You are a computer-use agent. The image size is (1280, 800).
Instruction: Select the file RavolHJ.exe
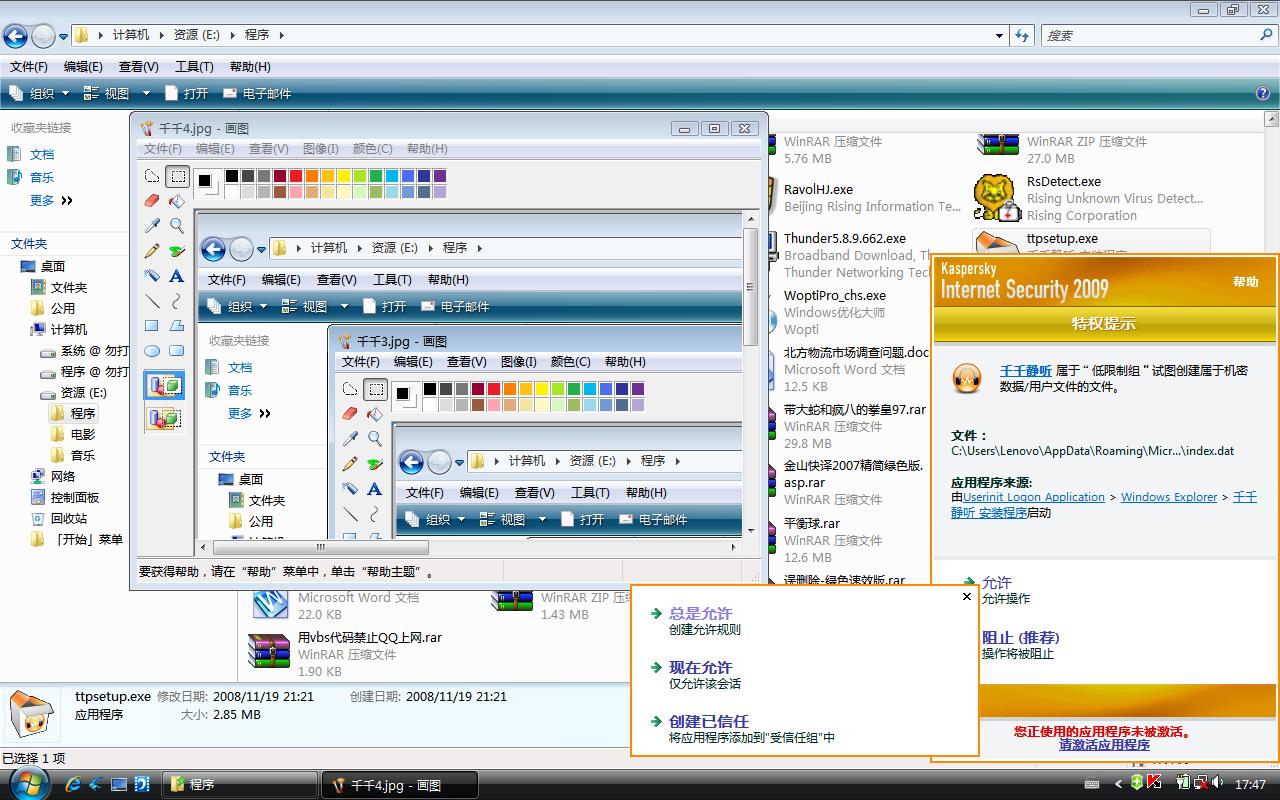[x=818, y=189]
